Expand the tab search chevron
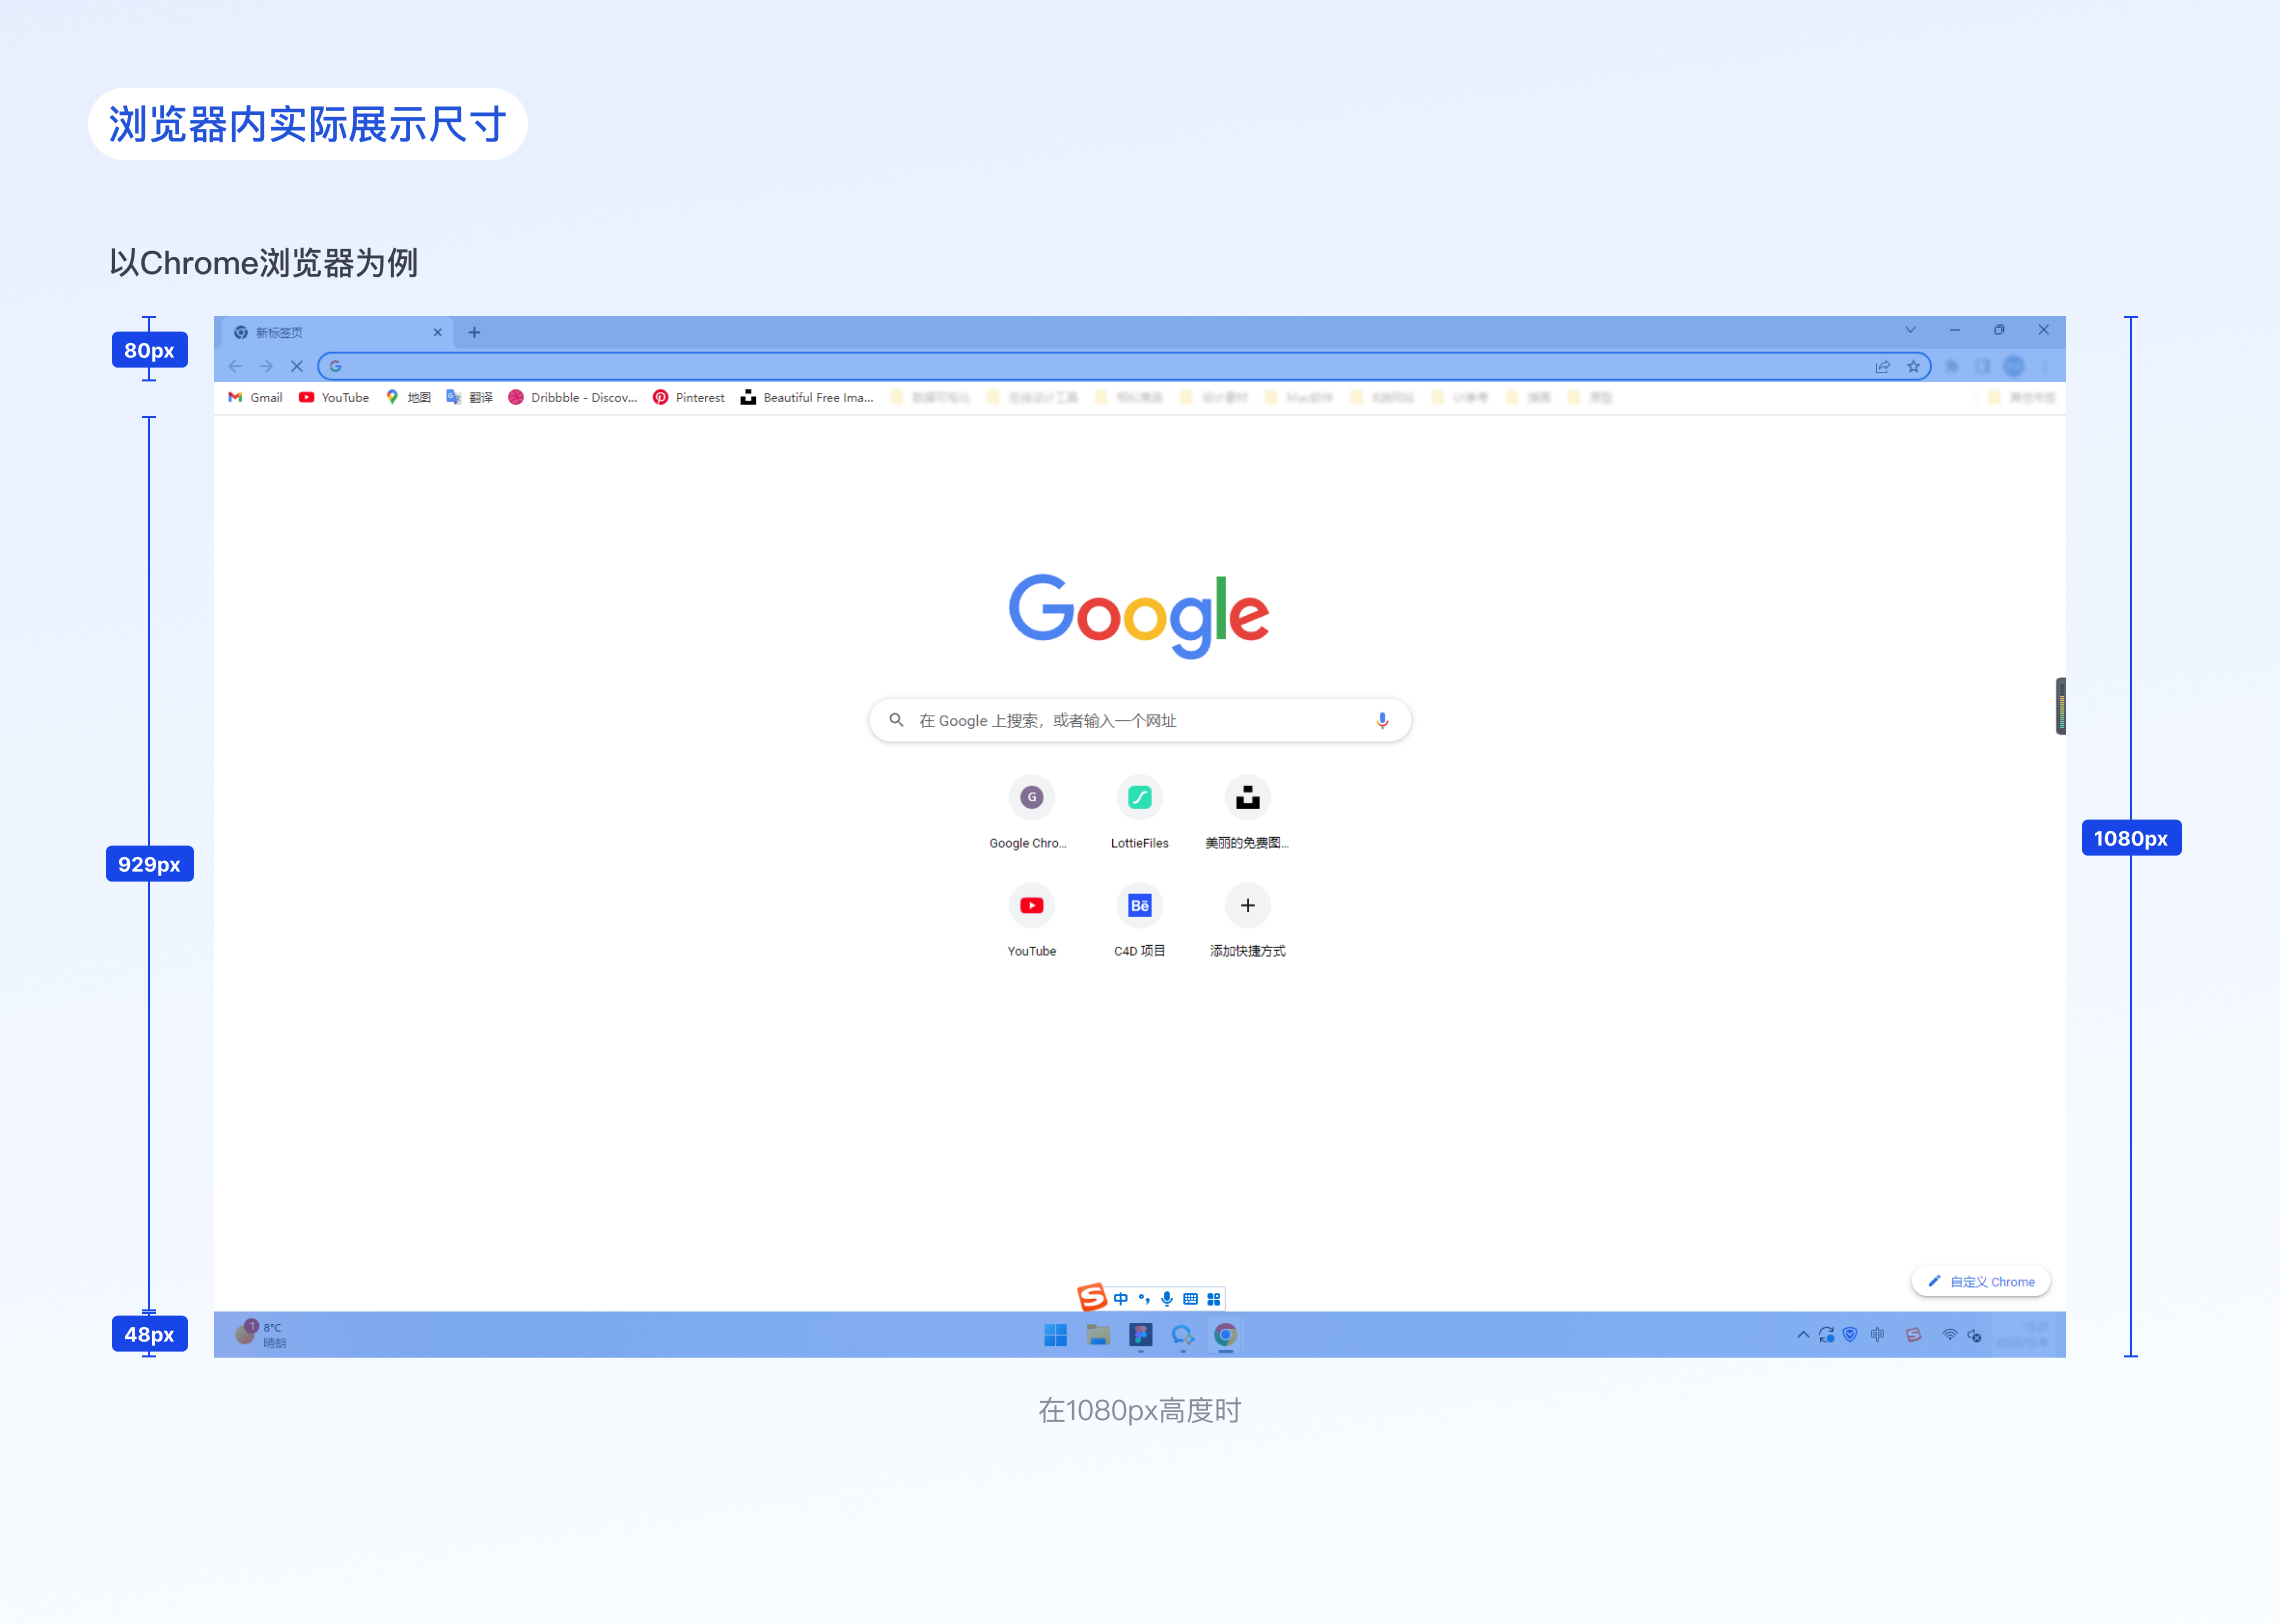Image resolution: width=2280 pixels, height=1624 pixels. (x=1910, y=330)
